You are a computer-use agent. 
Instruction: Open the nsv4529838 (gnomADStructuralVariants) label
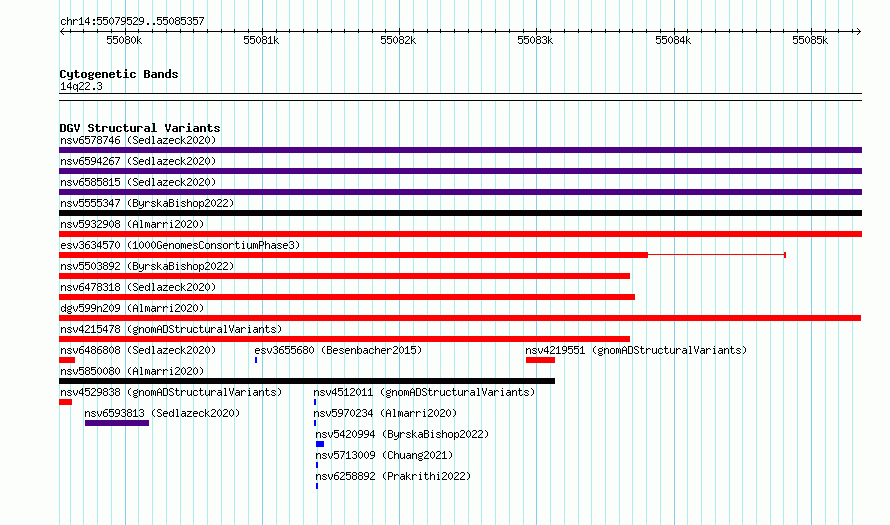pos(171,392)
